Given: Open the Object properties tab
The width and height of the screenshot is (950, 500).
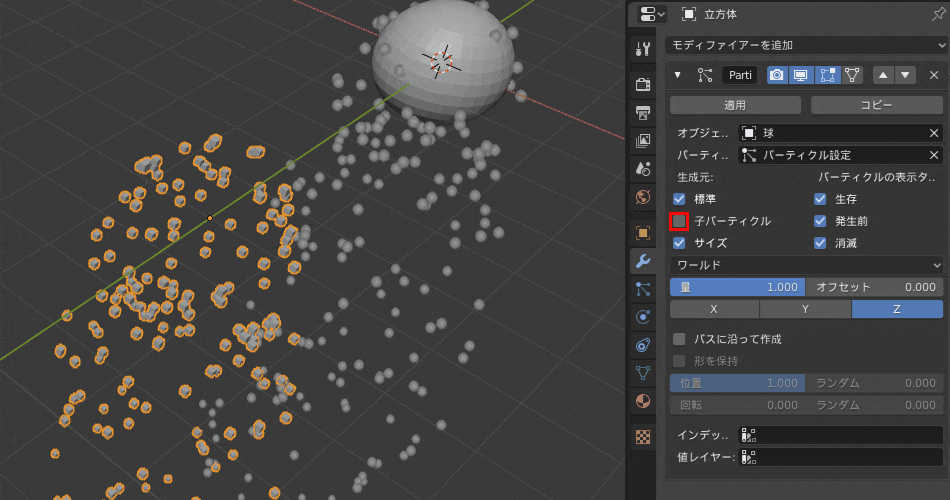Looking at the screenshot, I should coord(643,233).
